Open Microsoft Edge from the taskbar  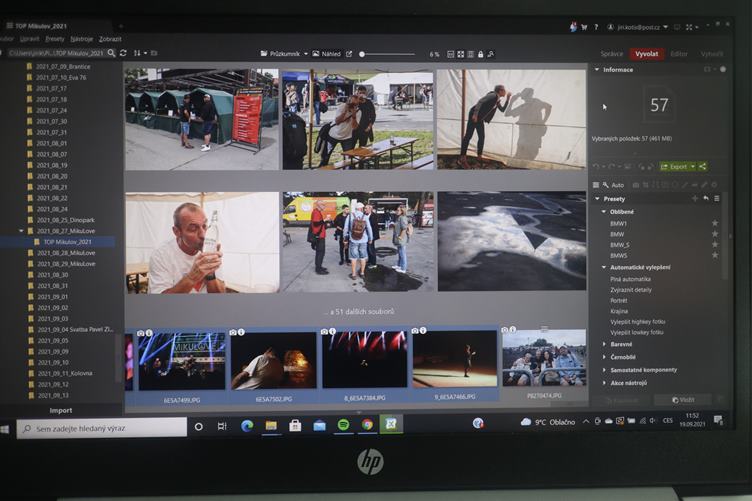[247, 425]
